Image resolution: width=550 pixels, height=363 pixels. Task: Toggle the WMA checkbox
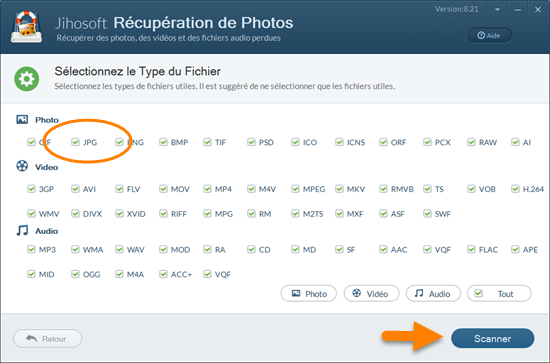click(x=75, y=249)
